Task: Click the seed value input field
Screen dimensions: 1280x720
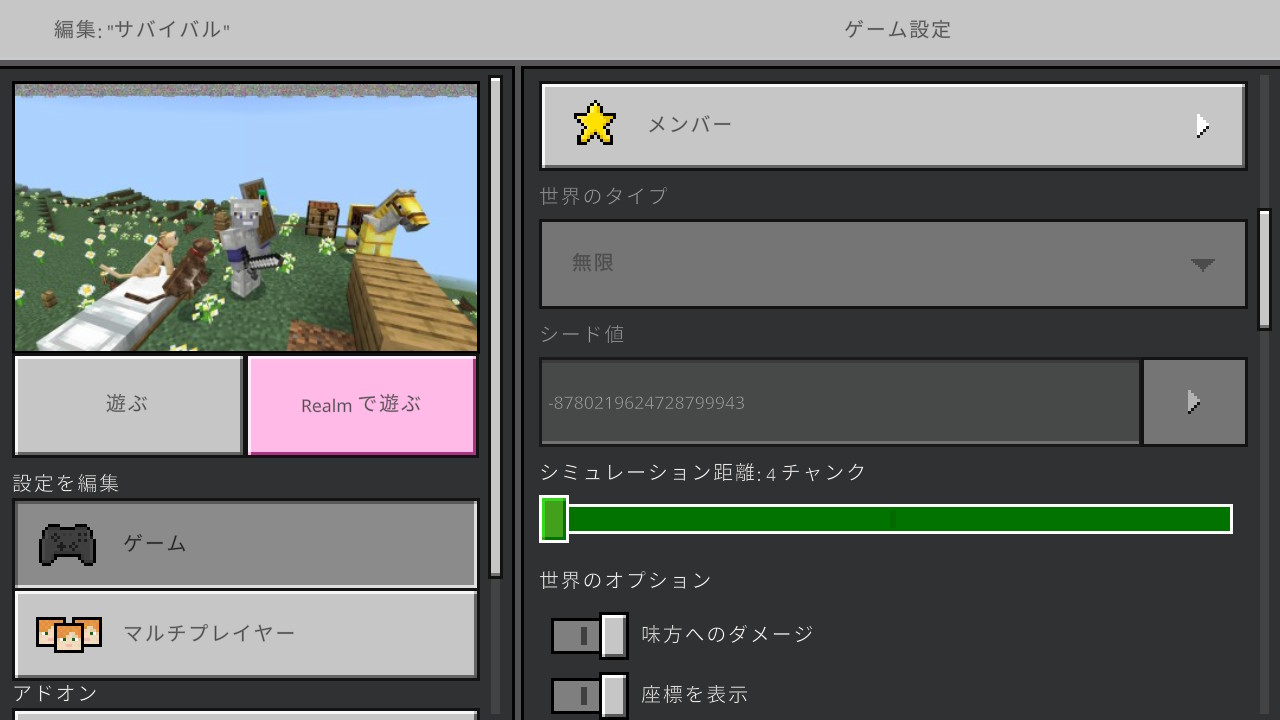Action: pyautogui.click(x=840, y=402)
